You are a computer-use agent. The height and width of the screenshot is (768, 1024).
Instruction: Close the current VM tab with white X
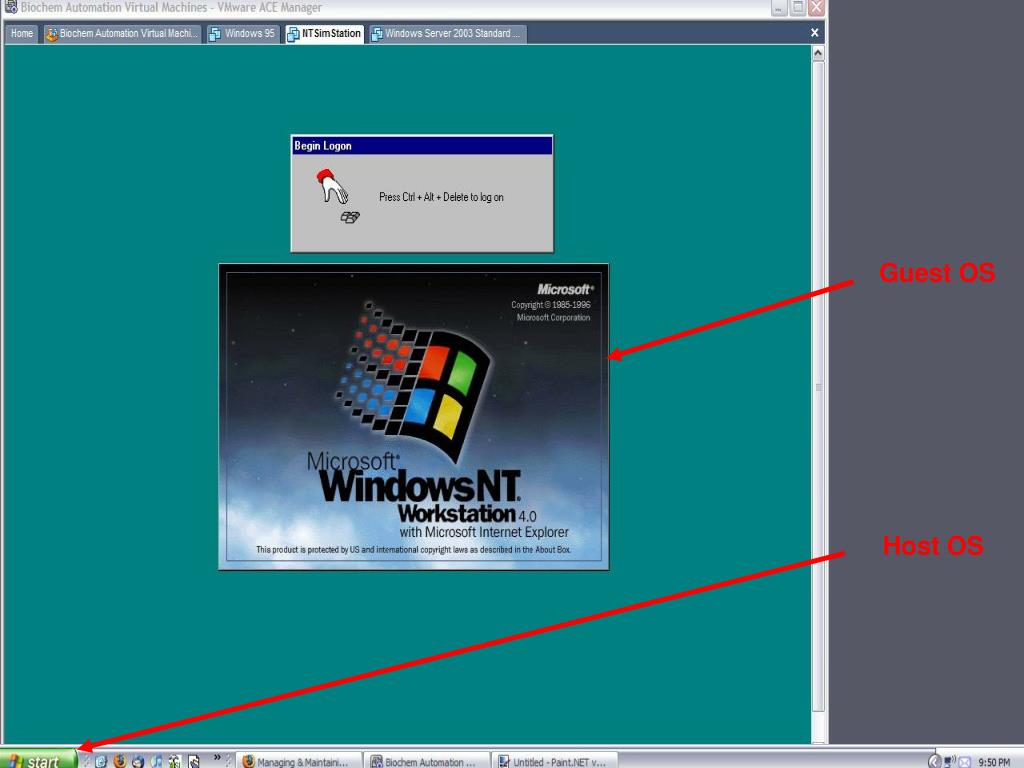(814, 33)
